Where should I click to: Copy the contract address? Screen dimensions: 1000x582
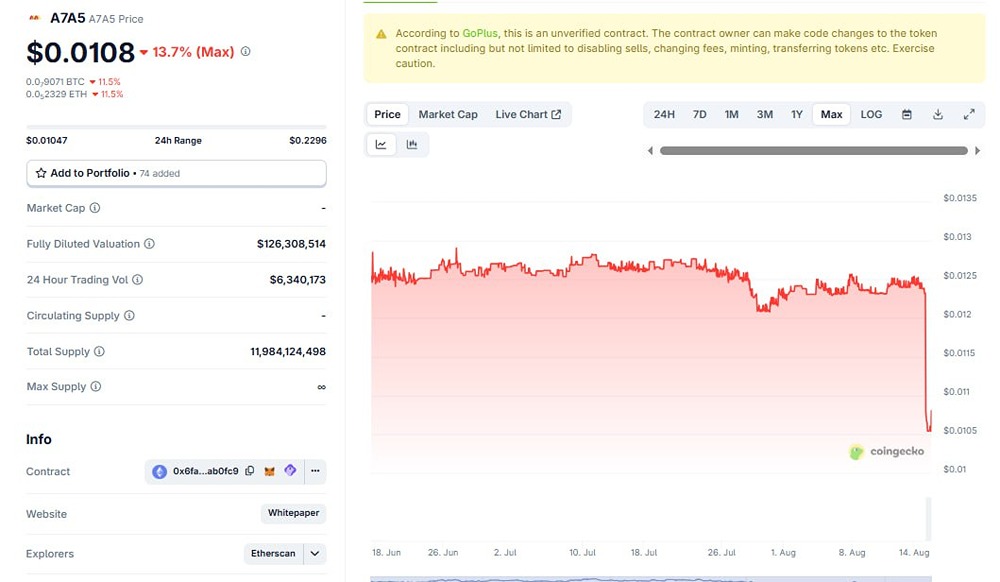[250, 471]
